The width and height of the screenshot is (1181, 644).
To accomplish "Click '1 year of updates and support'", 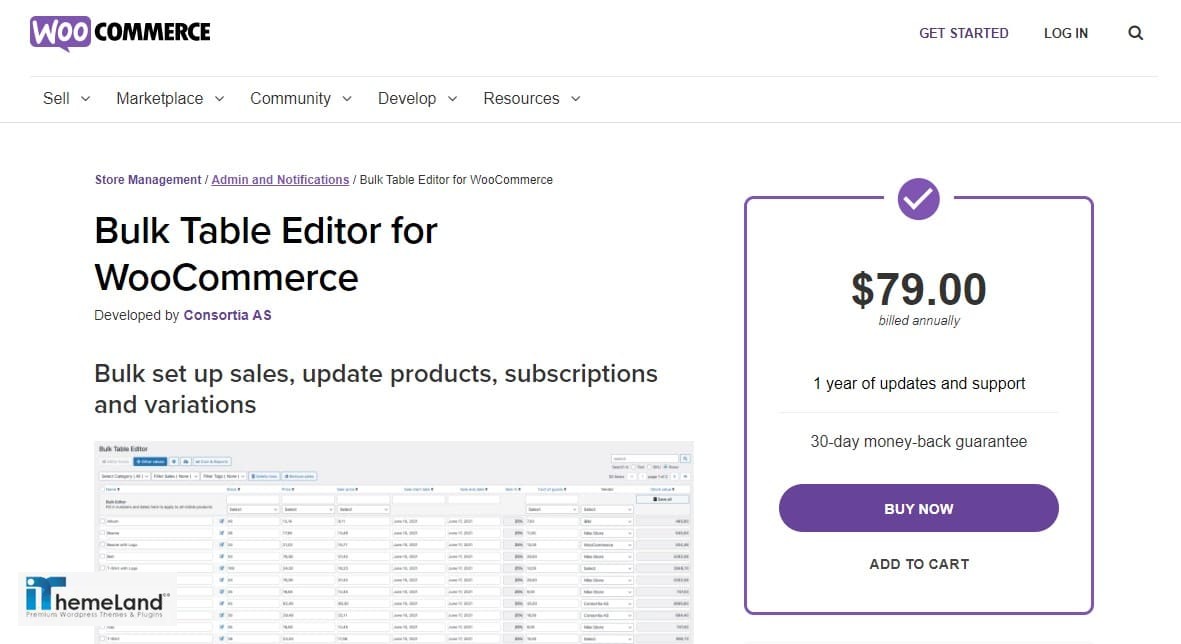I will coord(919,383).
